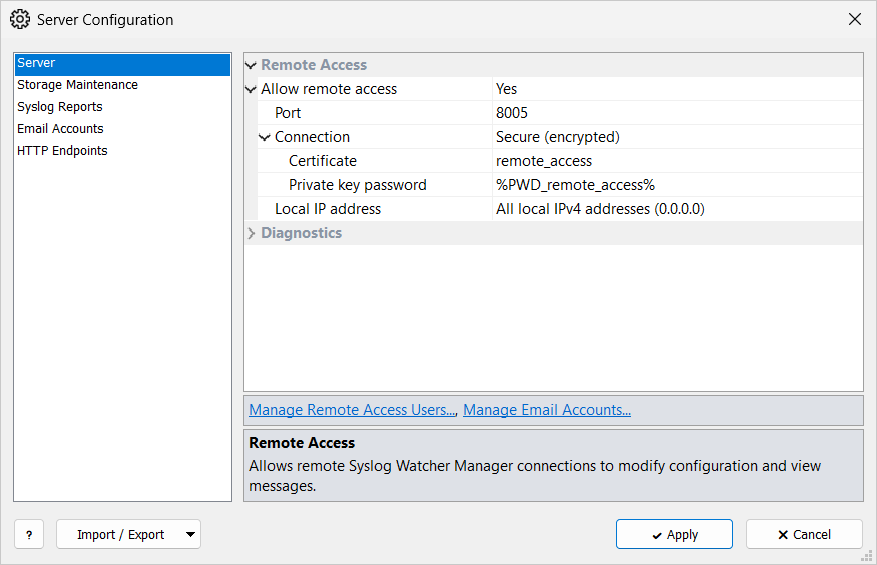Click the Port property label
Viewport: 877px width, 565px height.
pos(288,113)
